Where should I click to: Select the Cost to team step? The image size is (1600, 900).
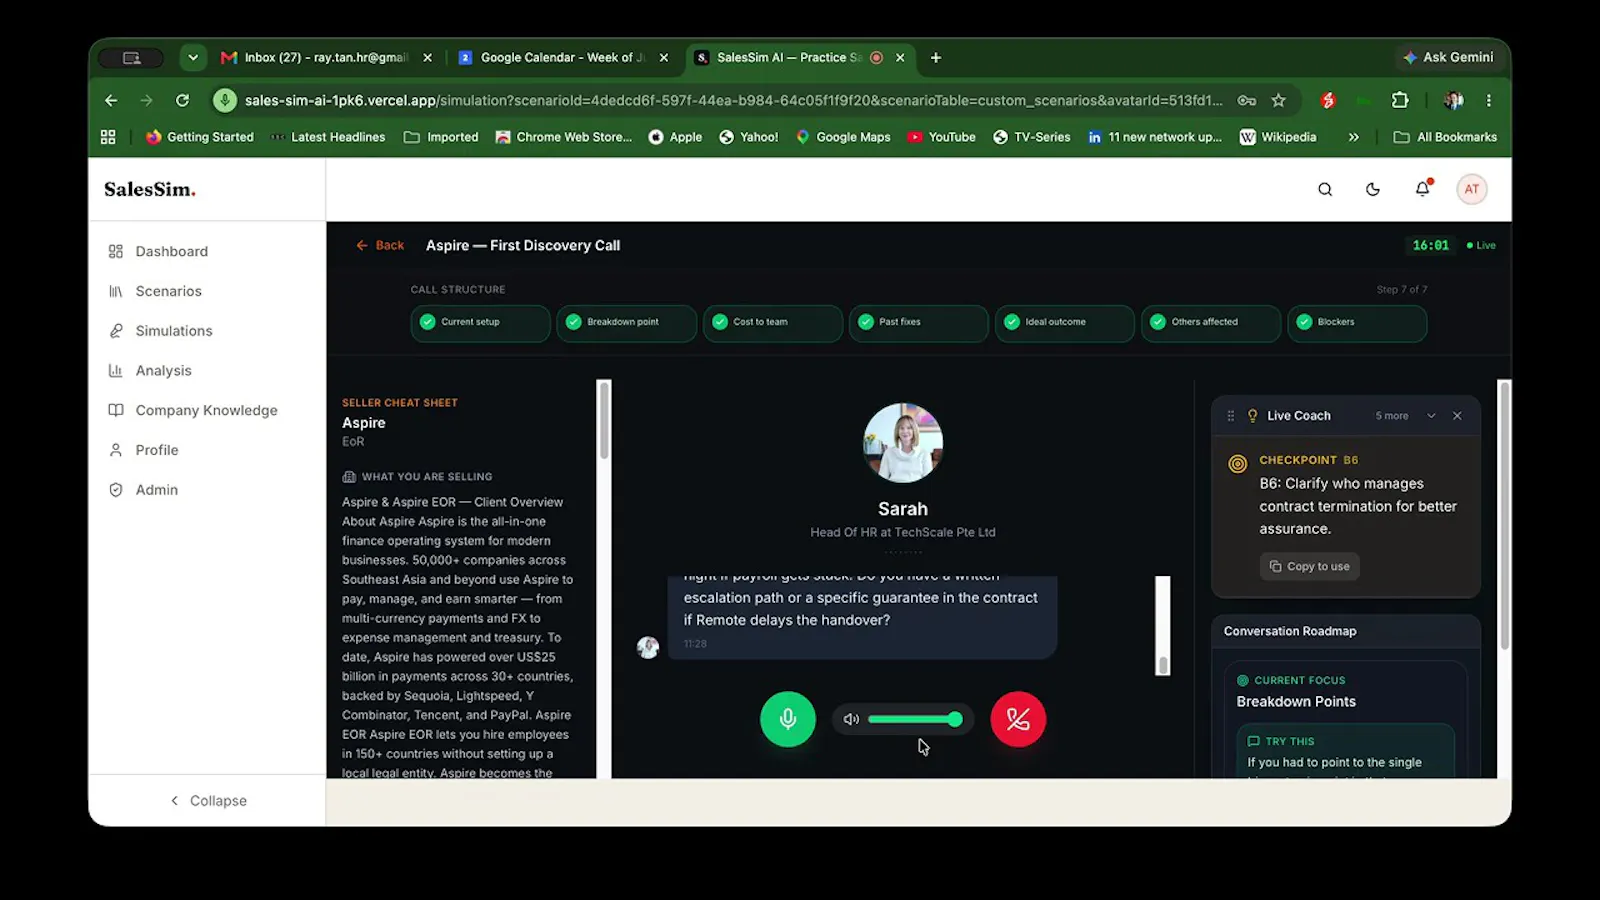(772, 322)
